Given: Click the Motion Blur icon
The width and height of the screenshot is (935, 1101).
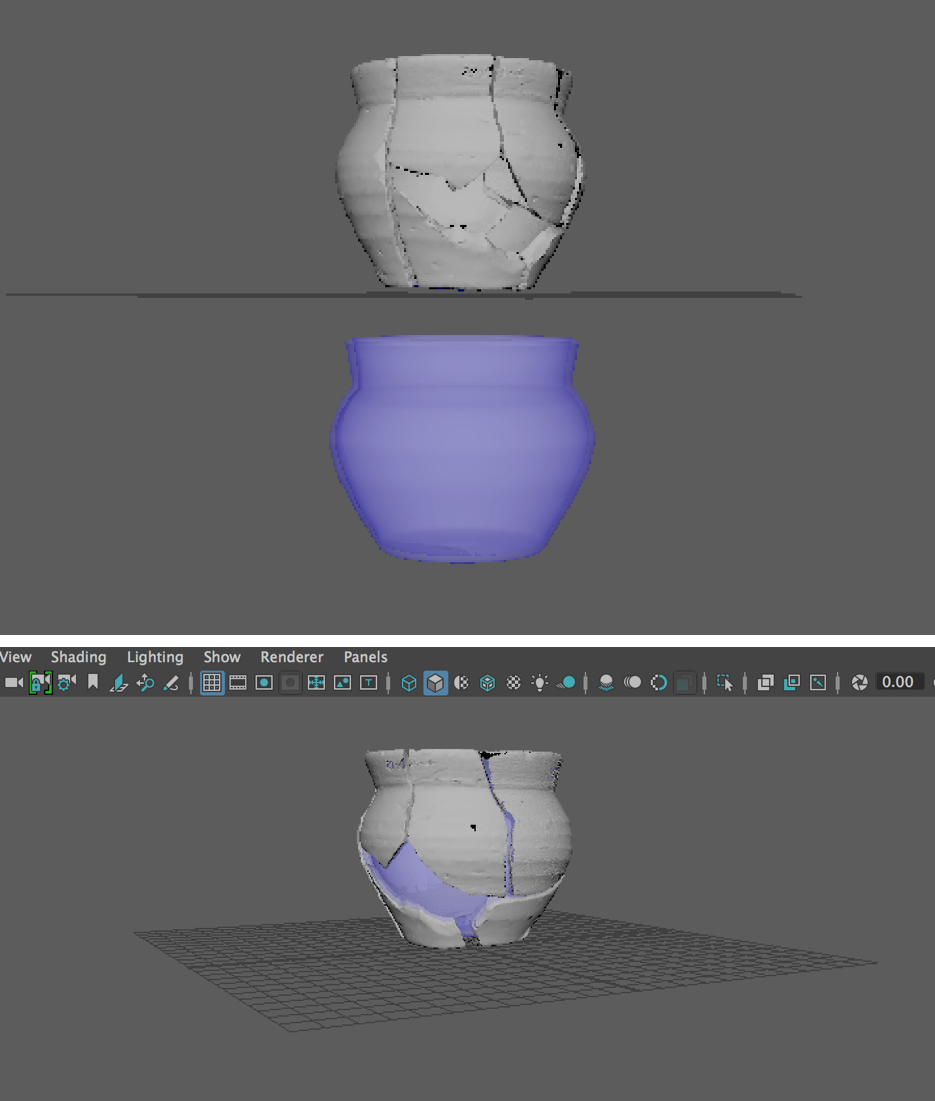Looking at the screenshot, I should click(x=632, y=683).
